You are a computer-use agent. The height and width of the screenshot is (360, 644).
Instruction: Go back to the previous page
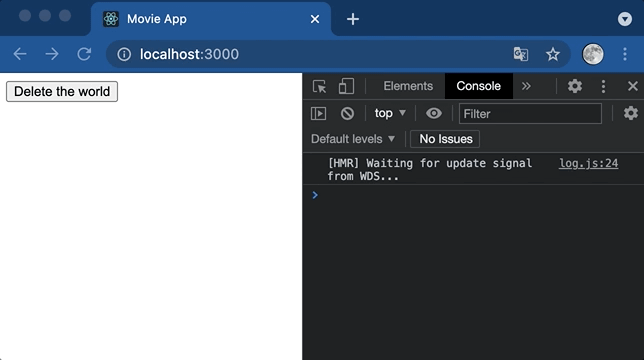tap(20, 54)
